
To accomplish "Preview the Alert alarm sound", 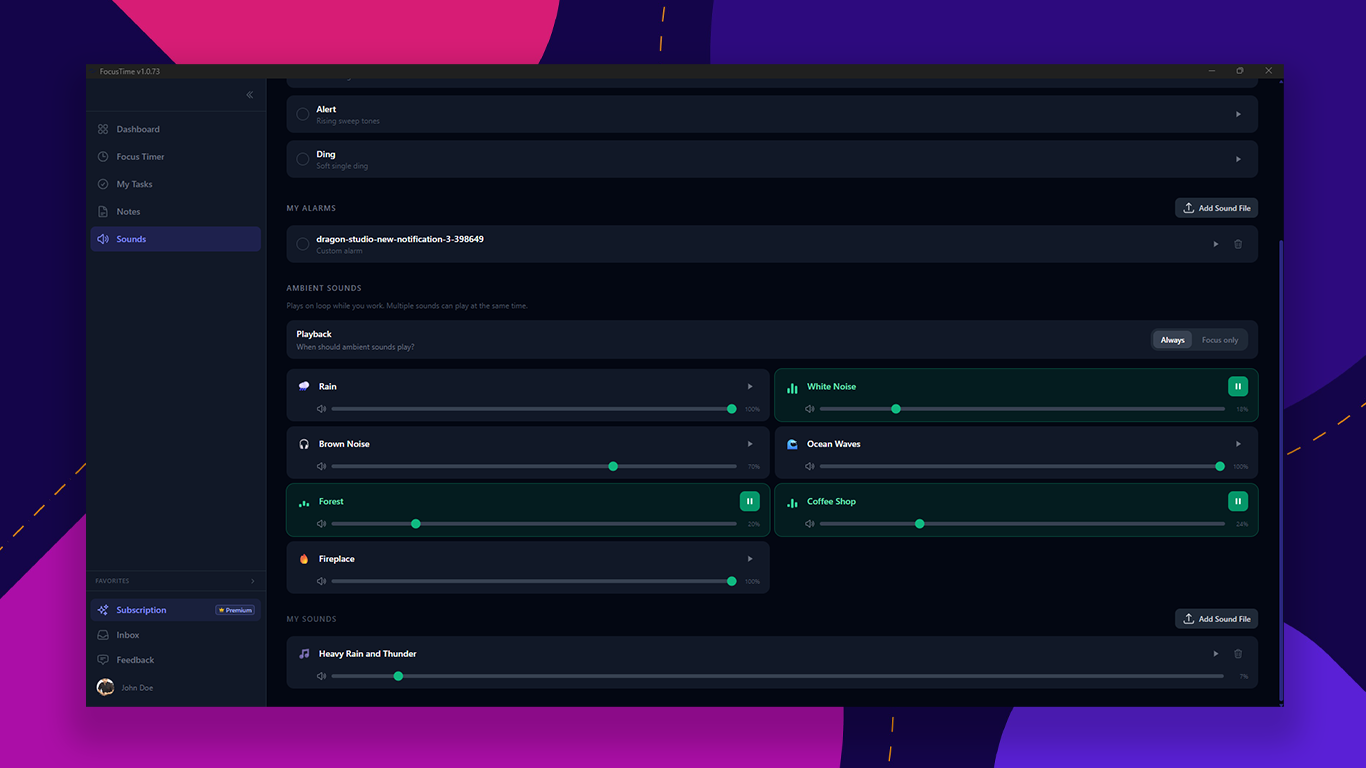I will coord(1238,114).
